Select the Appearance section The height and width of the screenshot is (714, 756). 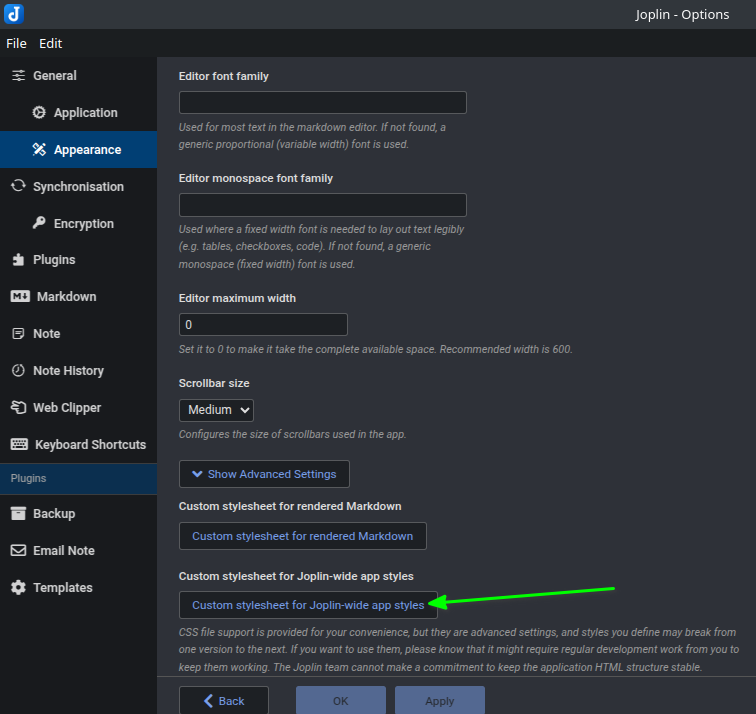[x=78, y=149]
